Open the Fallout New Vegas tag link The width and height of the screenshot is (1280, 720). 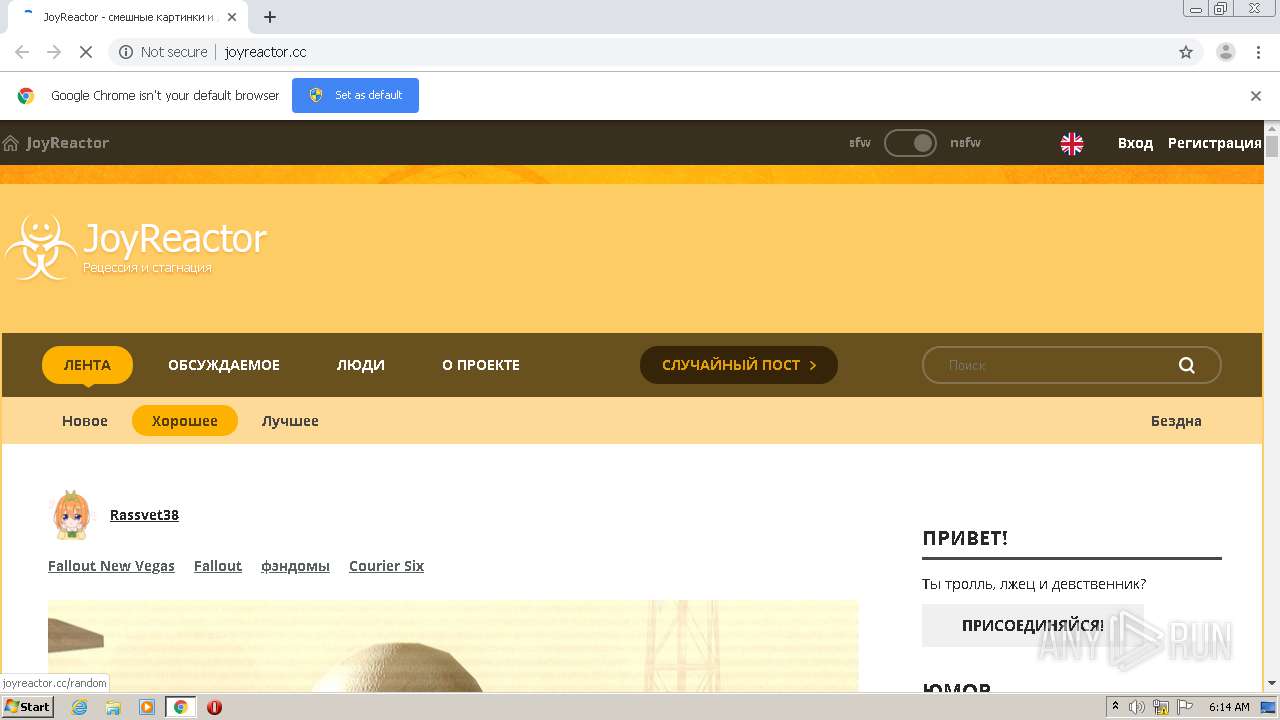(111, 566)
